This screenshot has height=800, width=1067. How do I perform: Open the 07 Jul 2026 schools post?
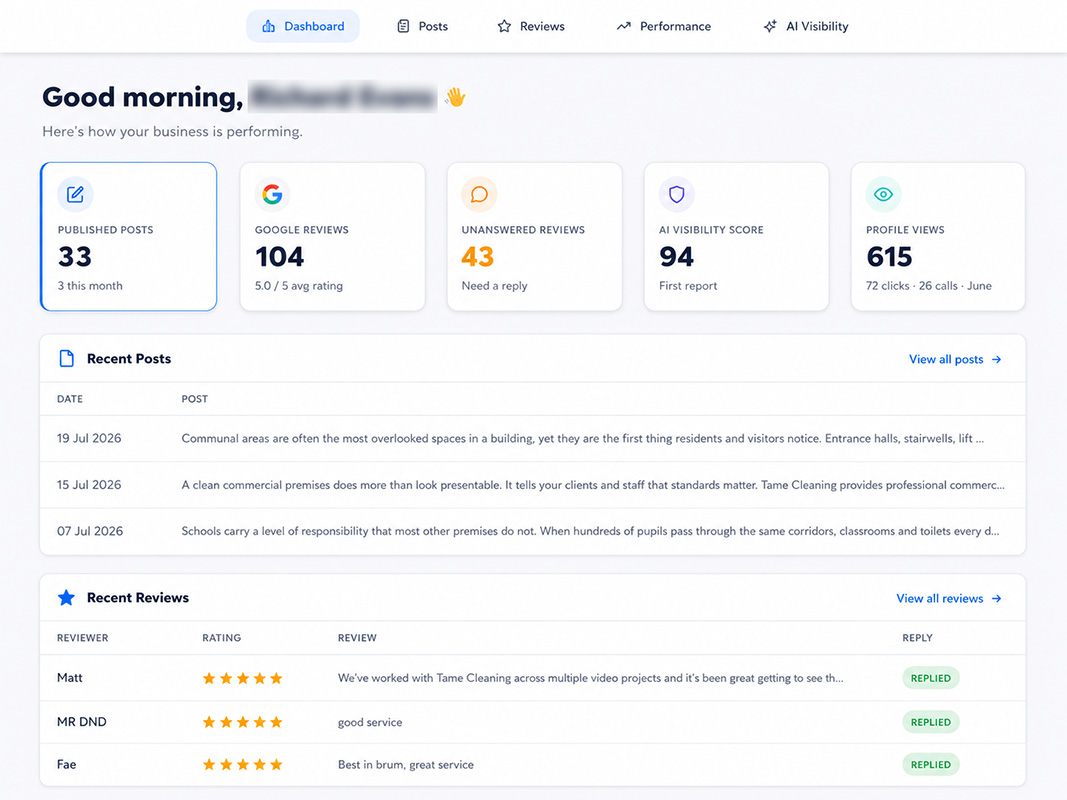click(x=590, y=531)
